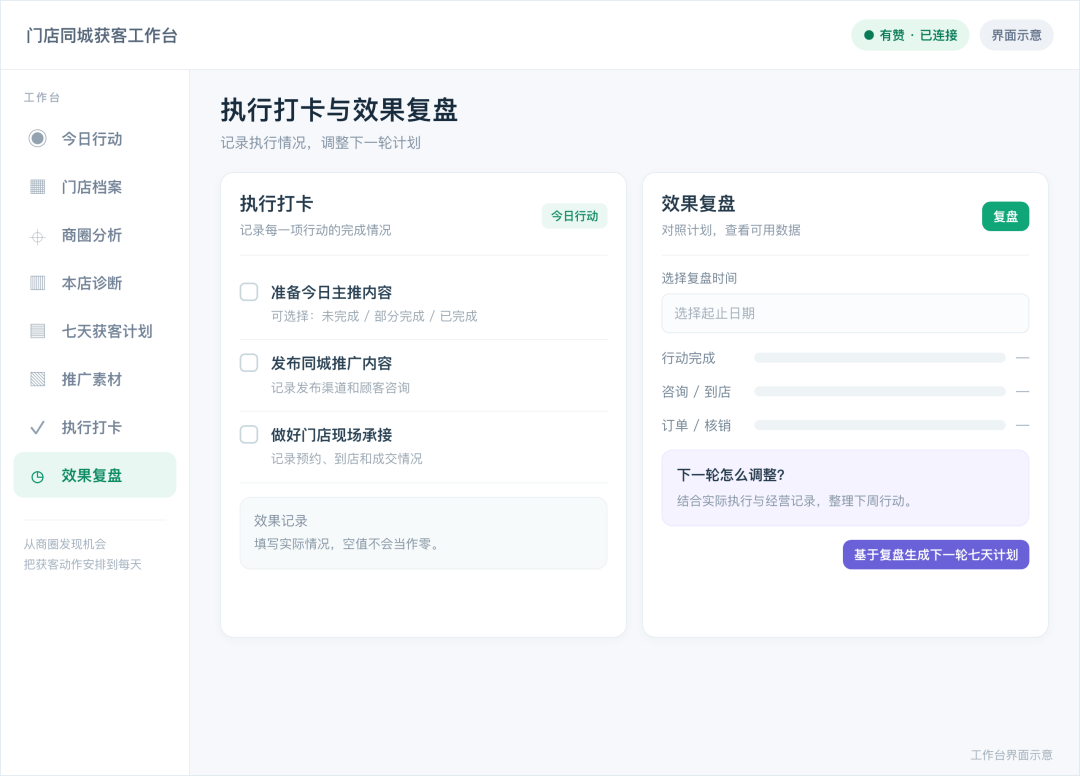This screenshot has width=1080, height=776.
Task: Click the 效果记录 text box
Action: [x=424, y=533]
